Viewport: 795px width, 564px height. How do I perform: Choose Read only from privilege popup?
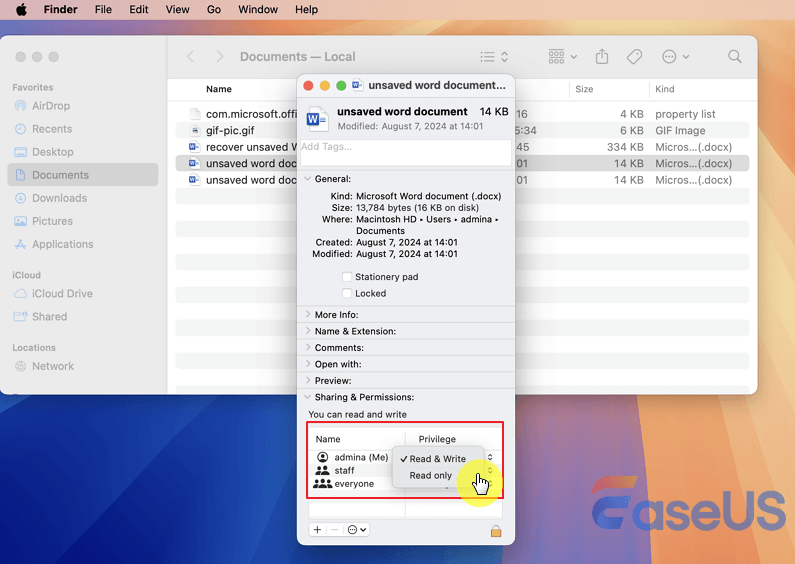[x=431, y=476]
